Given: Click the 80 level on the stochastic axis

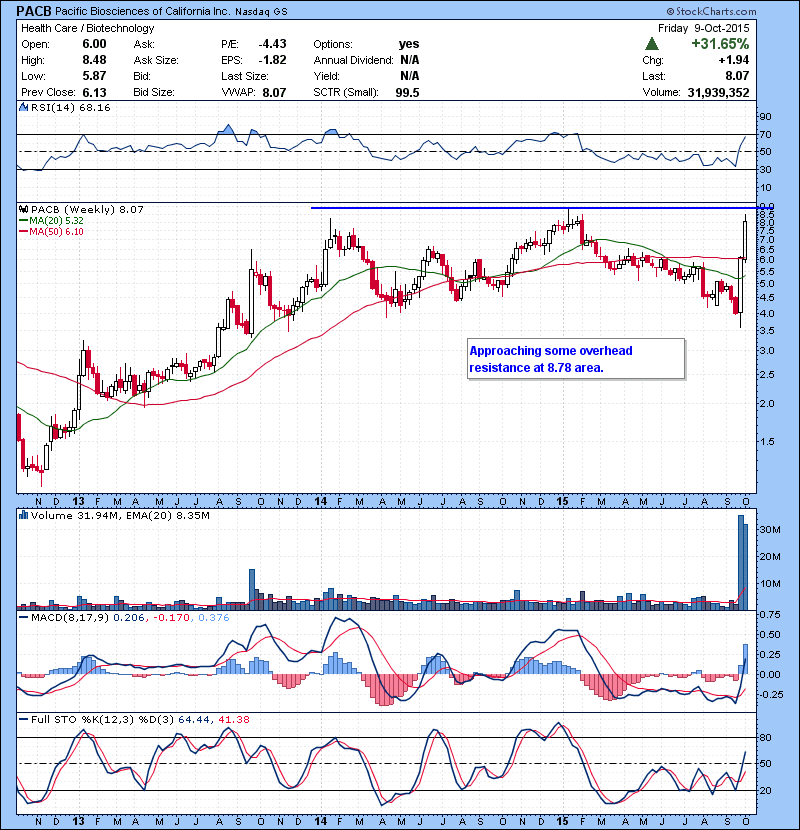Looking at the screenshot, I should (x=765, y=737).
